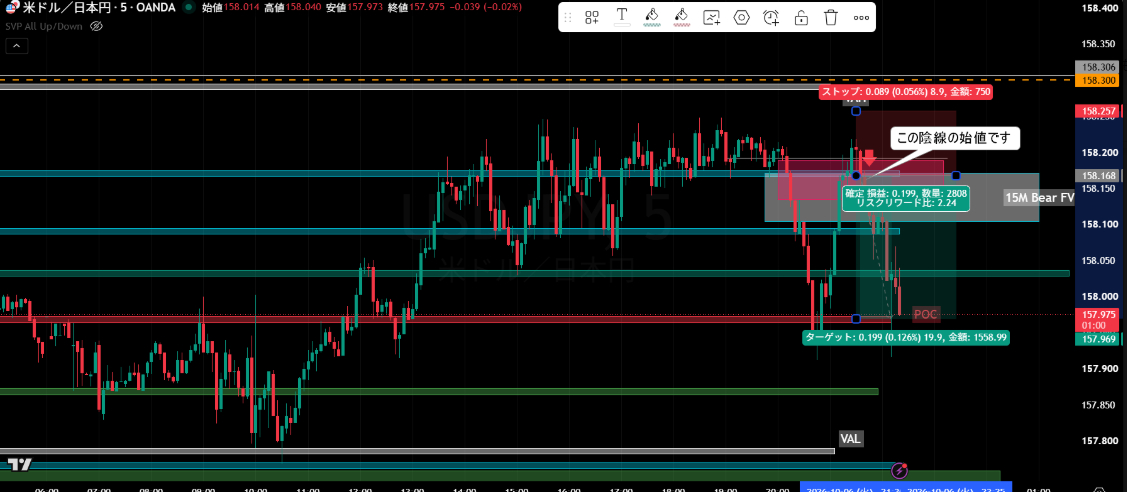Click the POC label near red line
1127x492 pixels.
coord(926,314)
